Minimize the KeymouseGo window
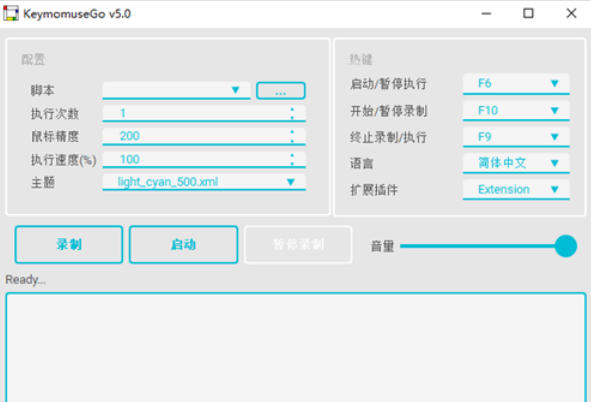The image size is (591, 402). (487, 14)
